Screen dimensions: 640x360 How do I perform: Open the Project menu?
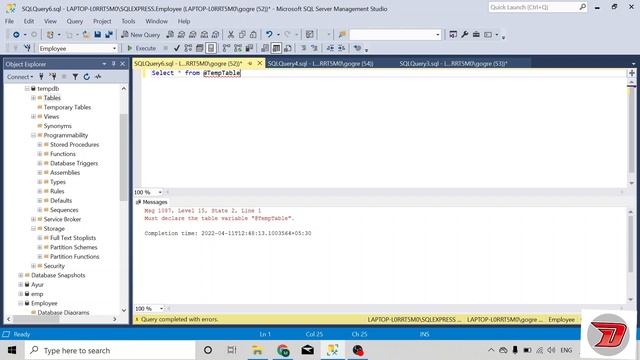click(x=102, y=21)
